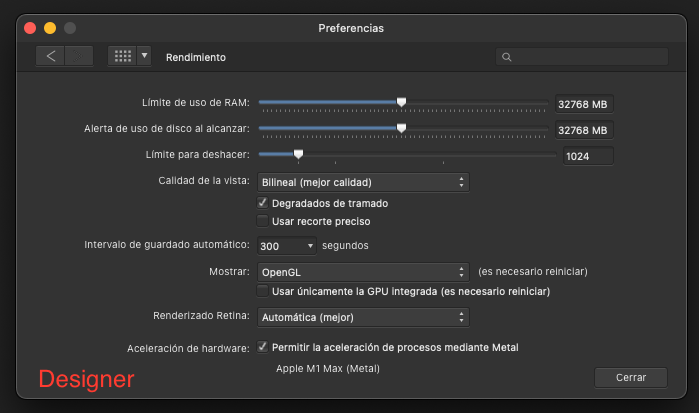
Task: Click the search magnifier icon
Action: click(x=506, y=57)
